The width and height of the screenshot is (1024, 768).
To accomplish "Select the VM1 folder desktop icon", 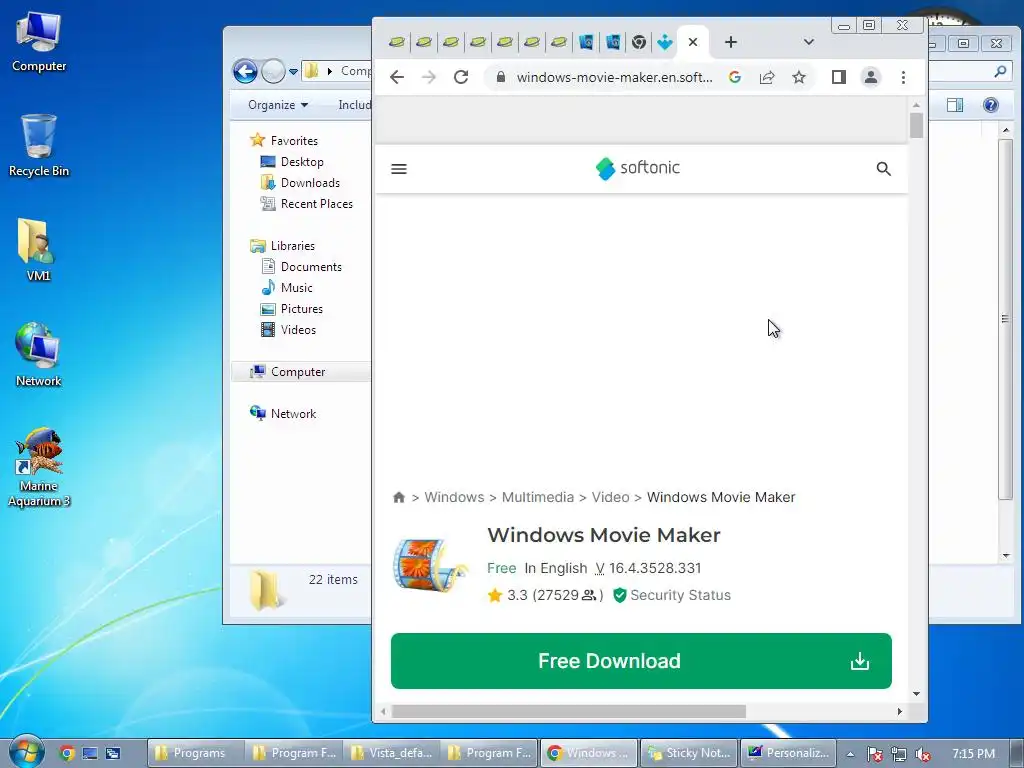I will tap(38, 250).
